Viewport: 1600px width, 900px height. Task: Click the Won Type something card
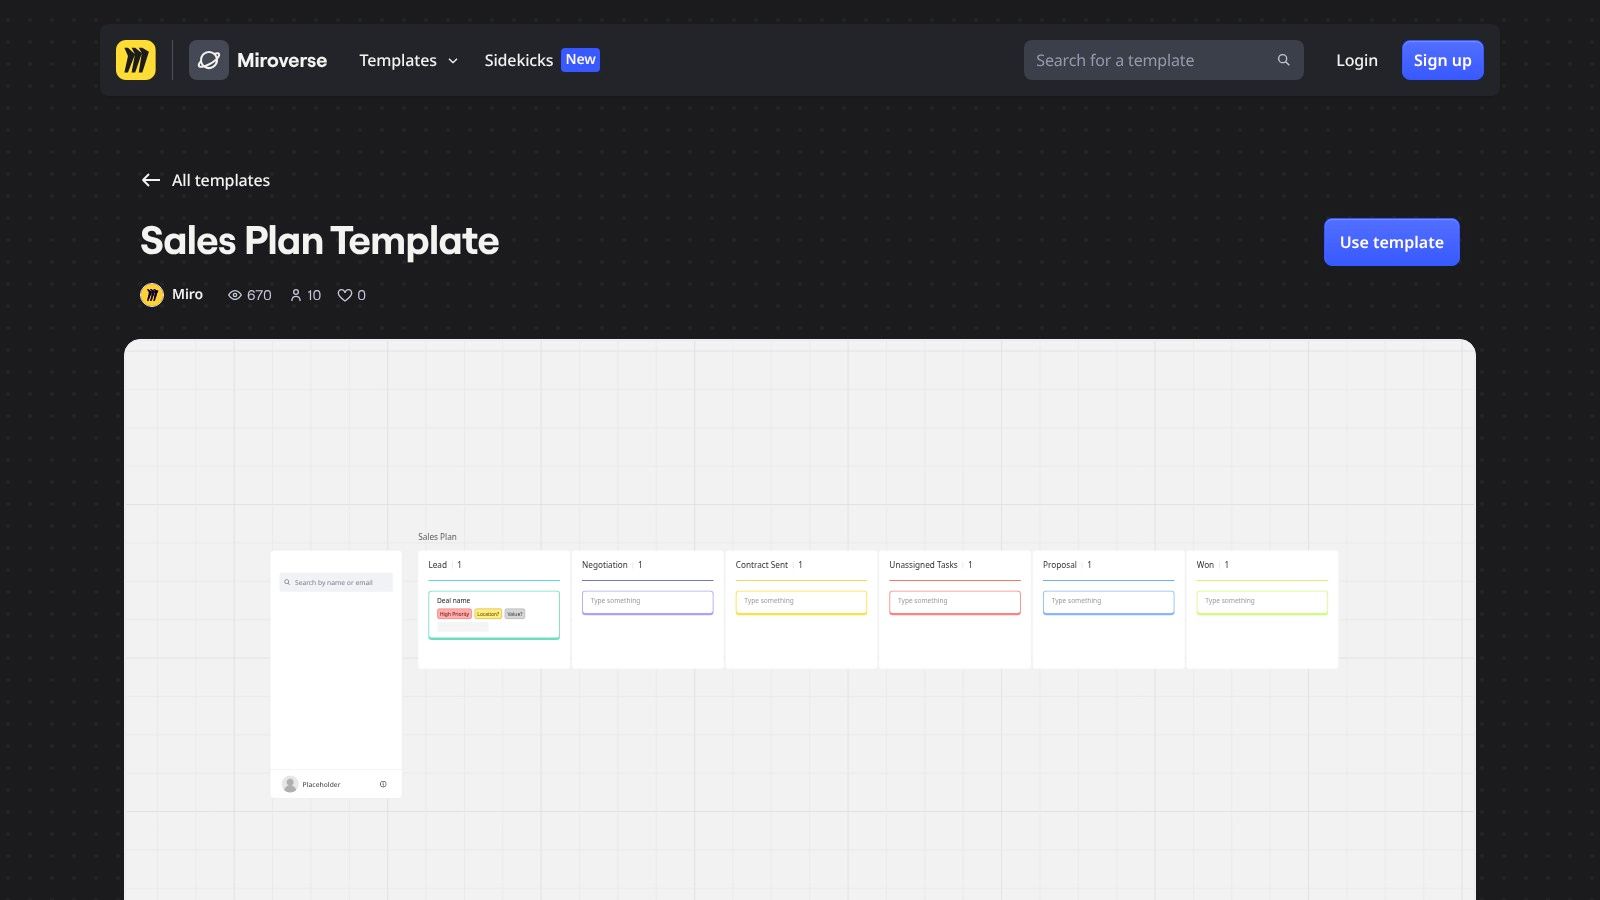coord(1262,602)
